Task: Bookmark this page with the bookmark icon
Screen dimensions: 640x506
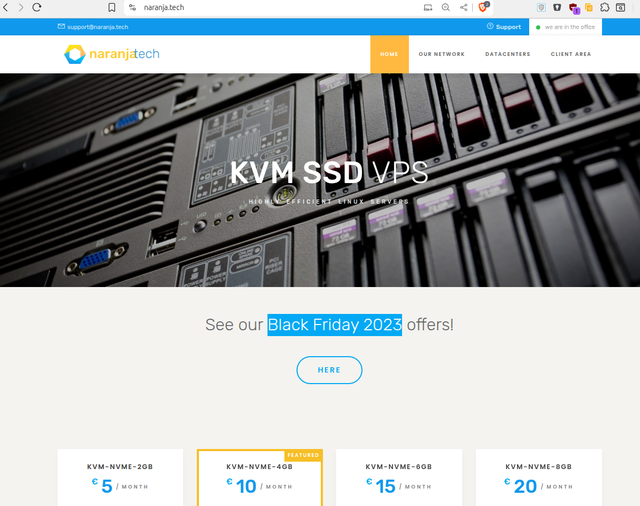Action: (111, 7)
